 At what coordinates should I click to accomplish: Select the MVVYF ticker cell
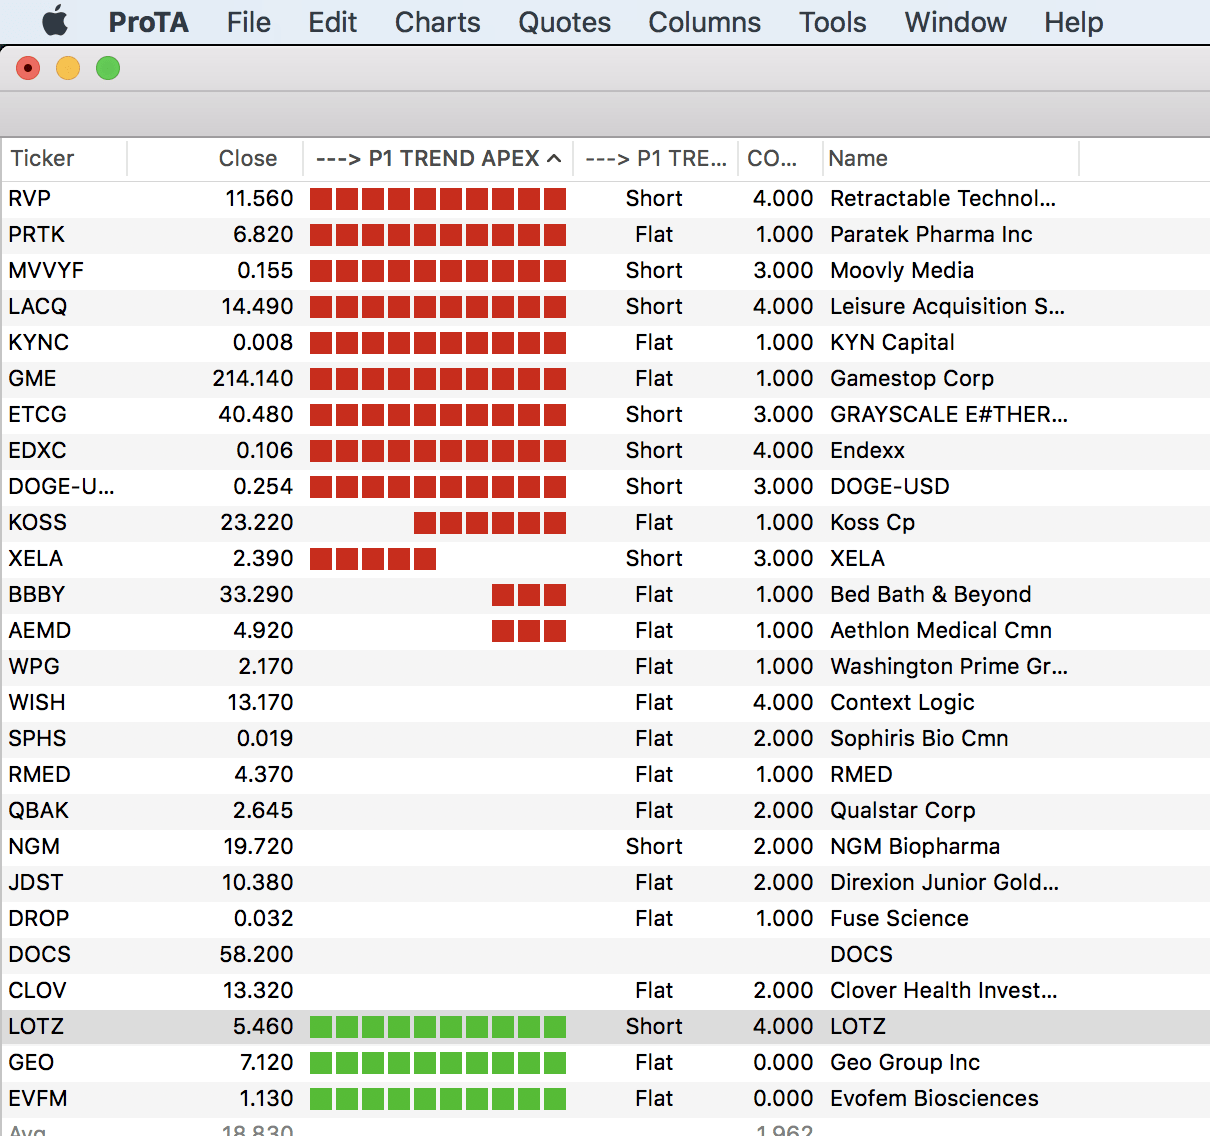coord(46,270)
